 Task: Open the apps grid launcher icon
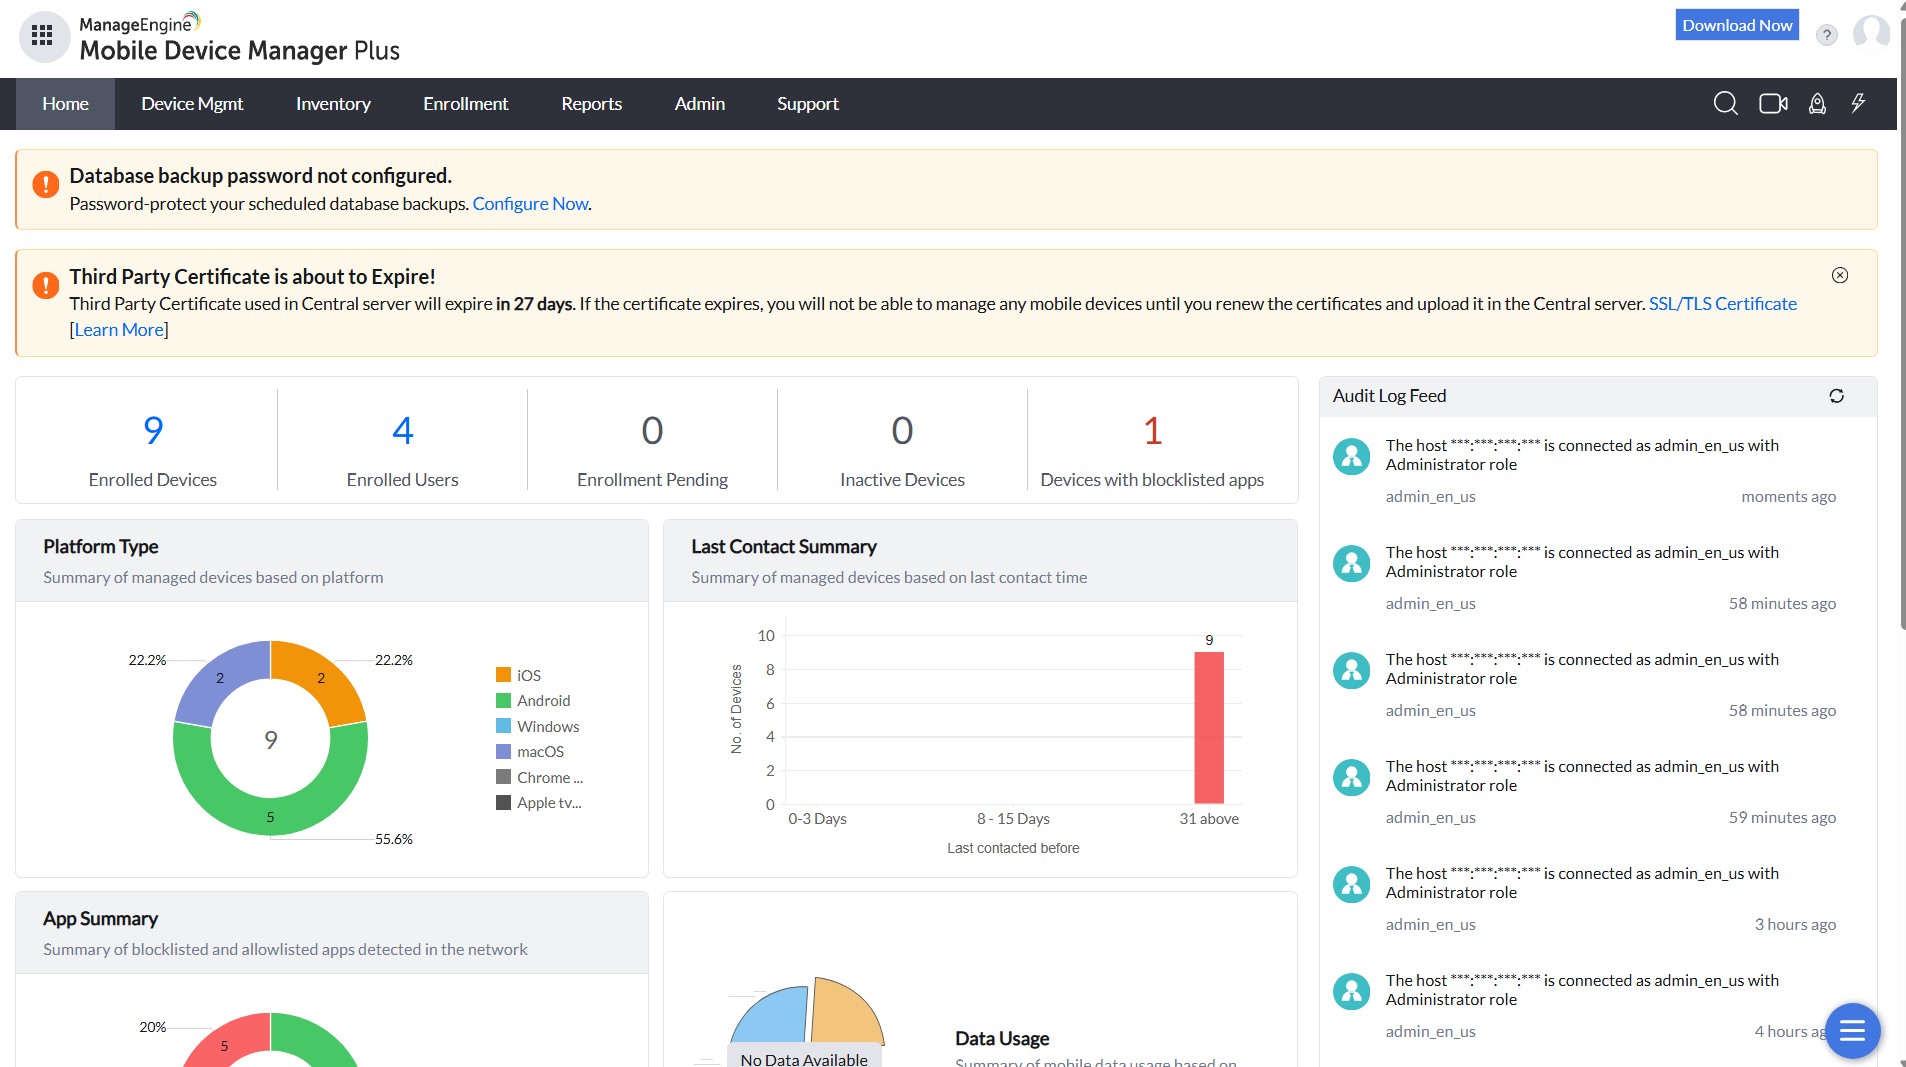click(x=42, y=36)
